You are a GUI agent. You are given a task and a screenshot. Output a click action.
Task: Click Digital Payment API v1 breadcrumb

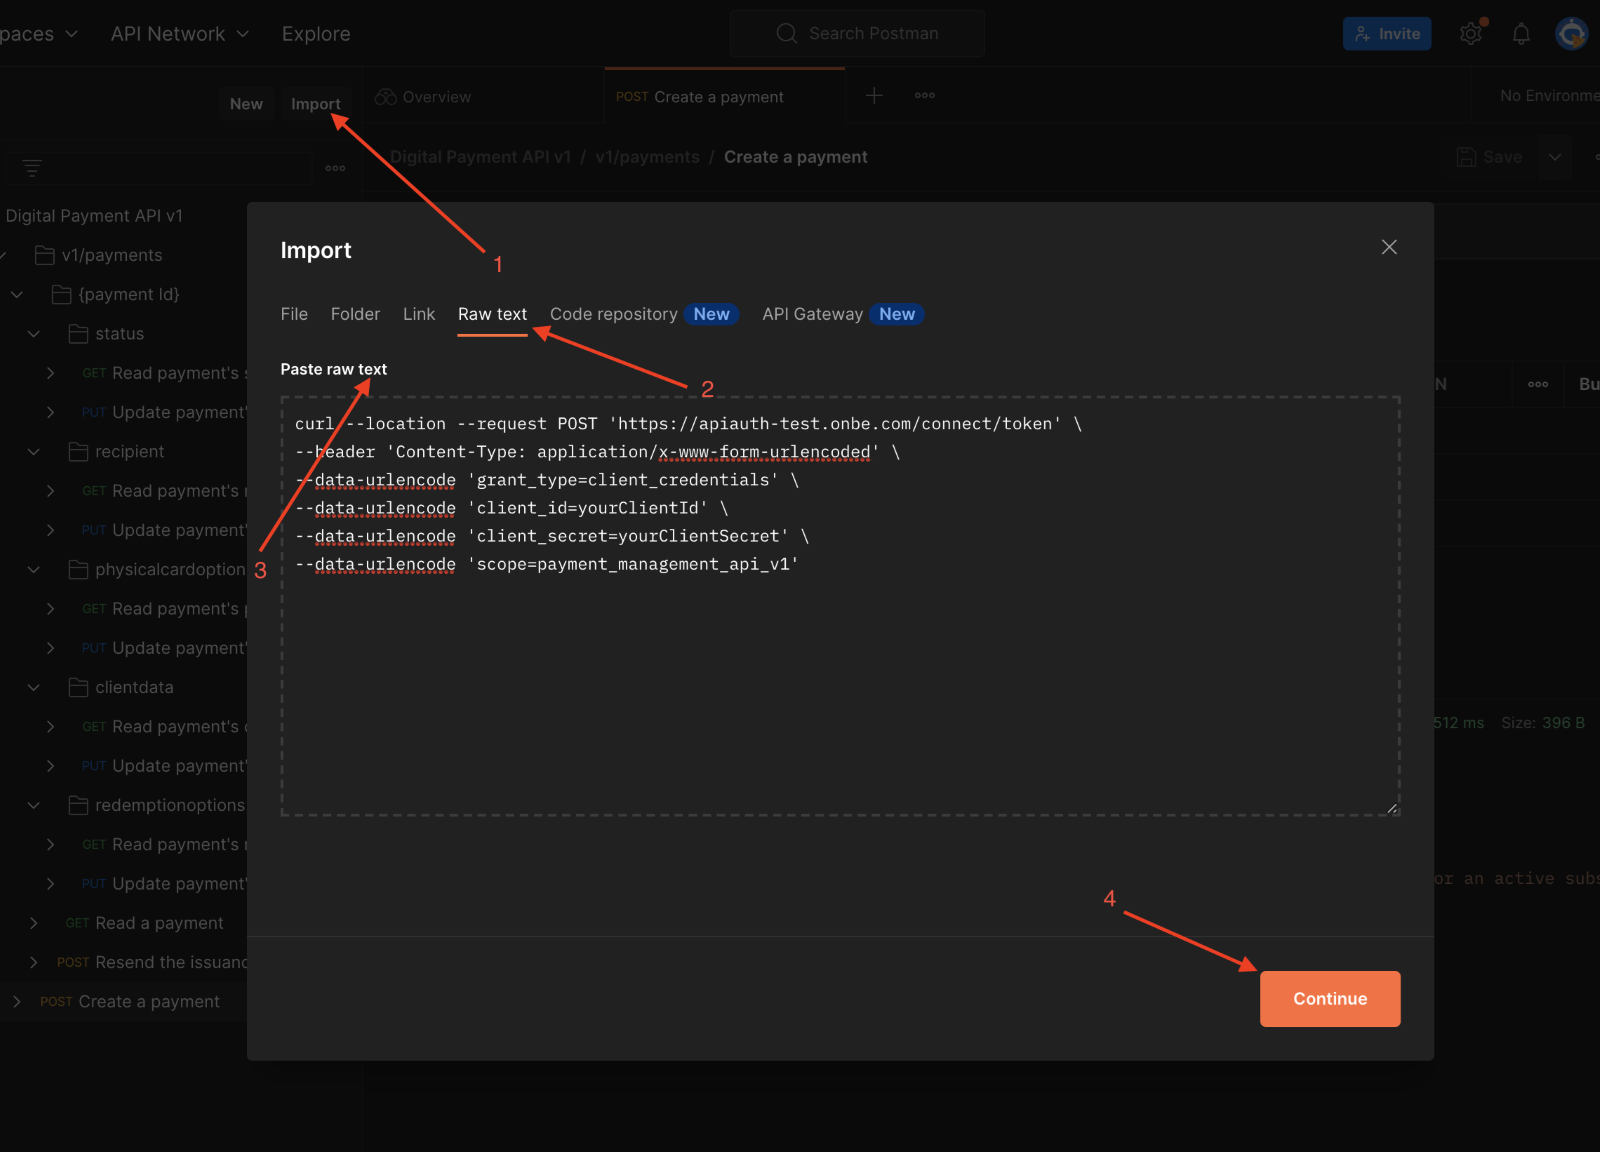click(481, 157)
